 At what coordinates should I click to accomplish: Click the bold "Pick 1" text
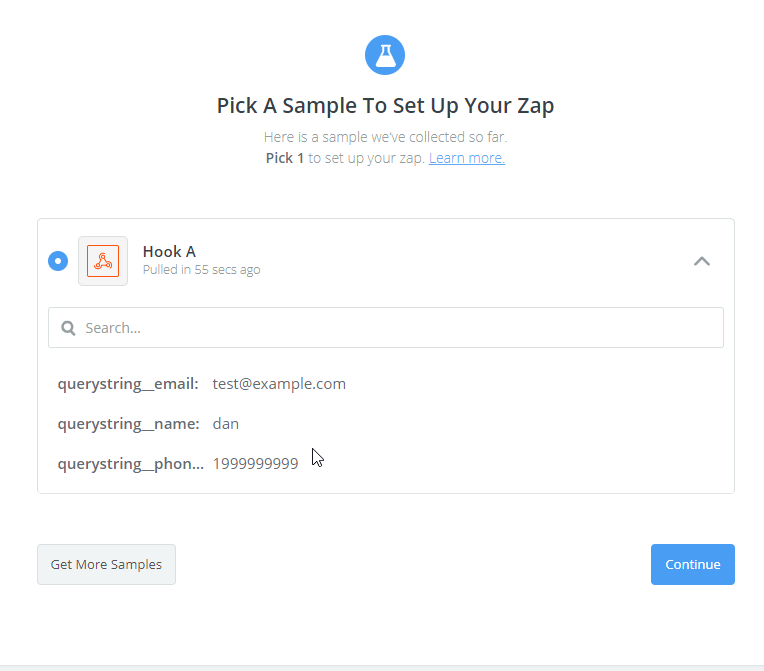pos(285,158)
